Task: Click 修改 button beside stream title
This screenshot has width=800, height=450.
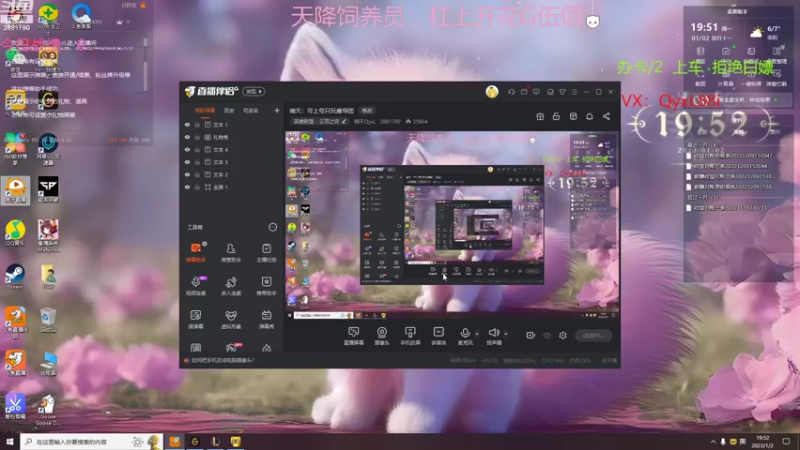Action: (x=367, y=111)
